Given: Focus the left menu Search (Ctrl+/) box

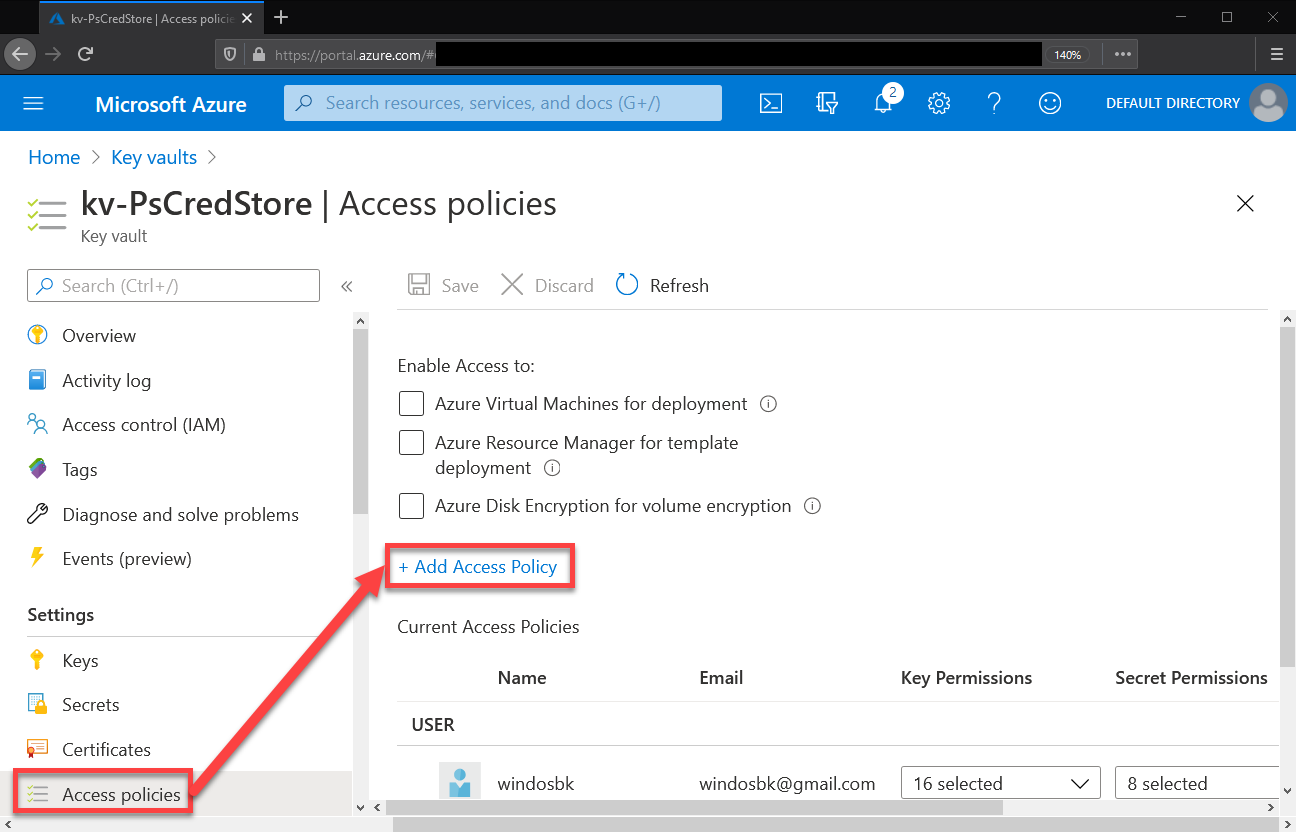Looking at the screenshot, I should 174,286.
